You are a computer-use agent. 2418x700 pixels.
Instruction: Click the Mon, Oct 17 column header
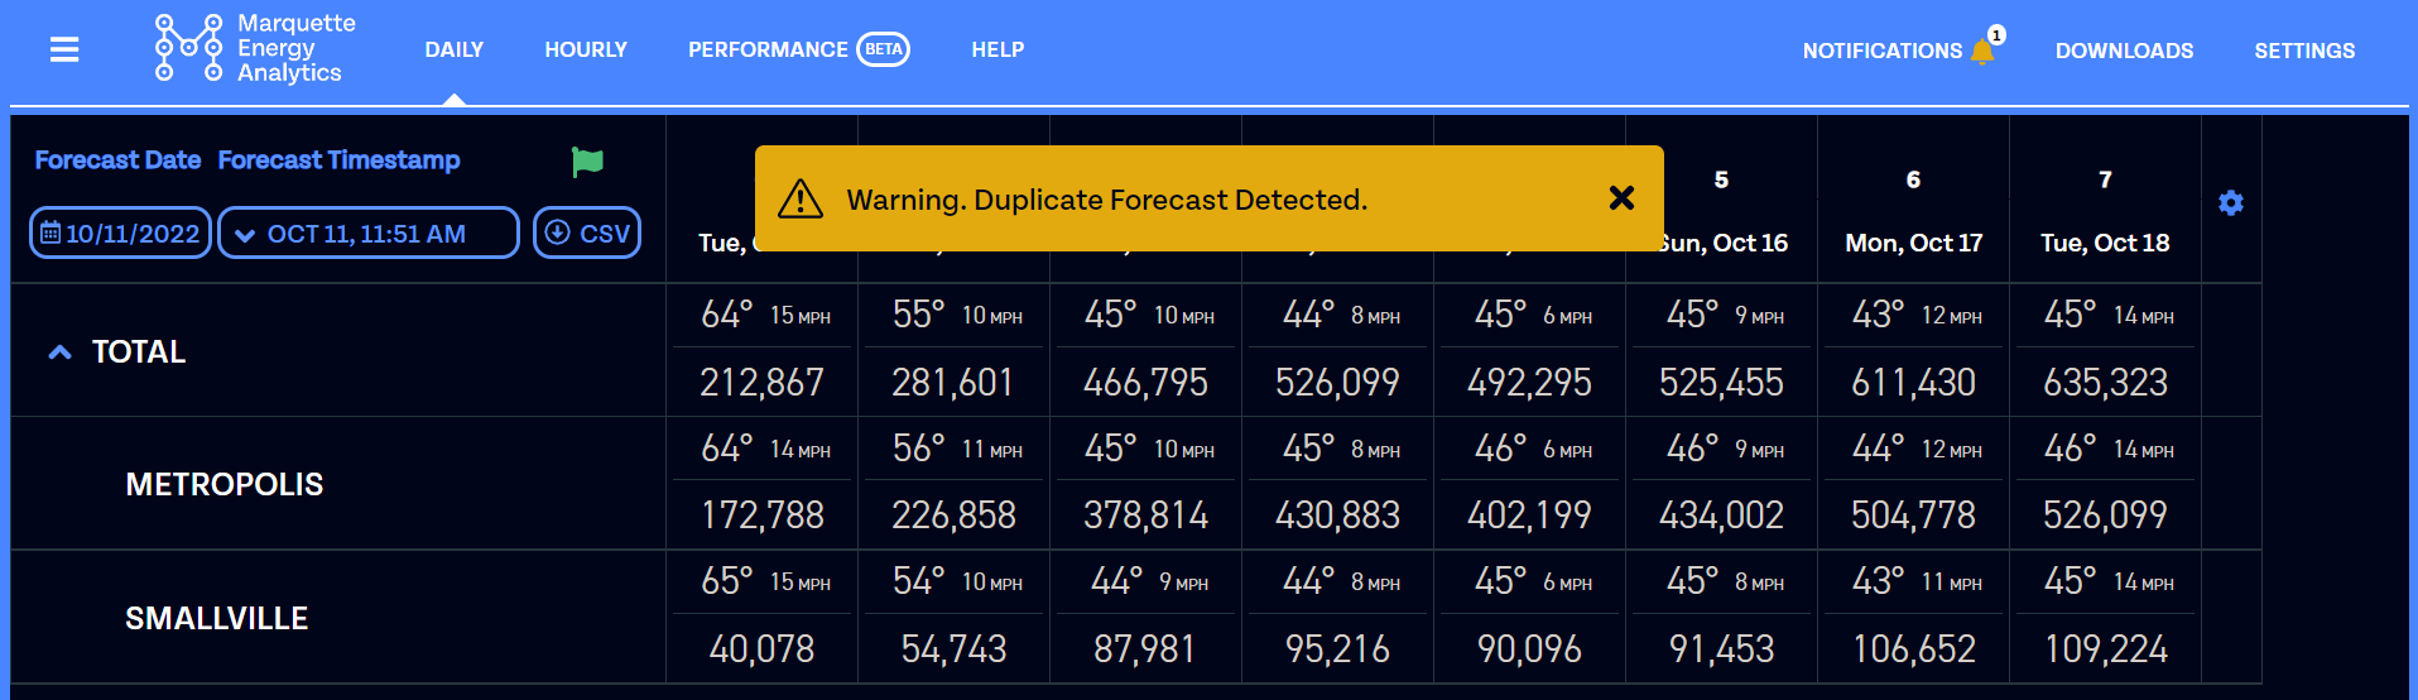pyautogui.click(x=1913, y=243)
